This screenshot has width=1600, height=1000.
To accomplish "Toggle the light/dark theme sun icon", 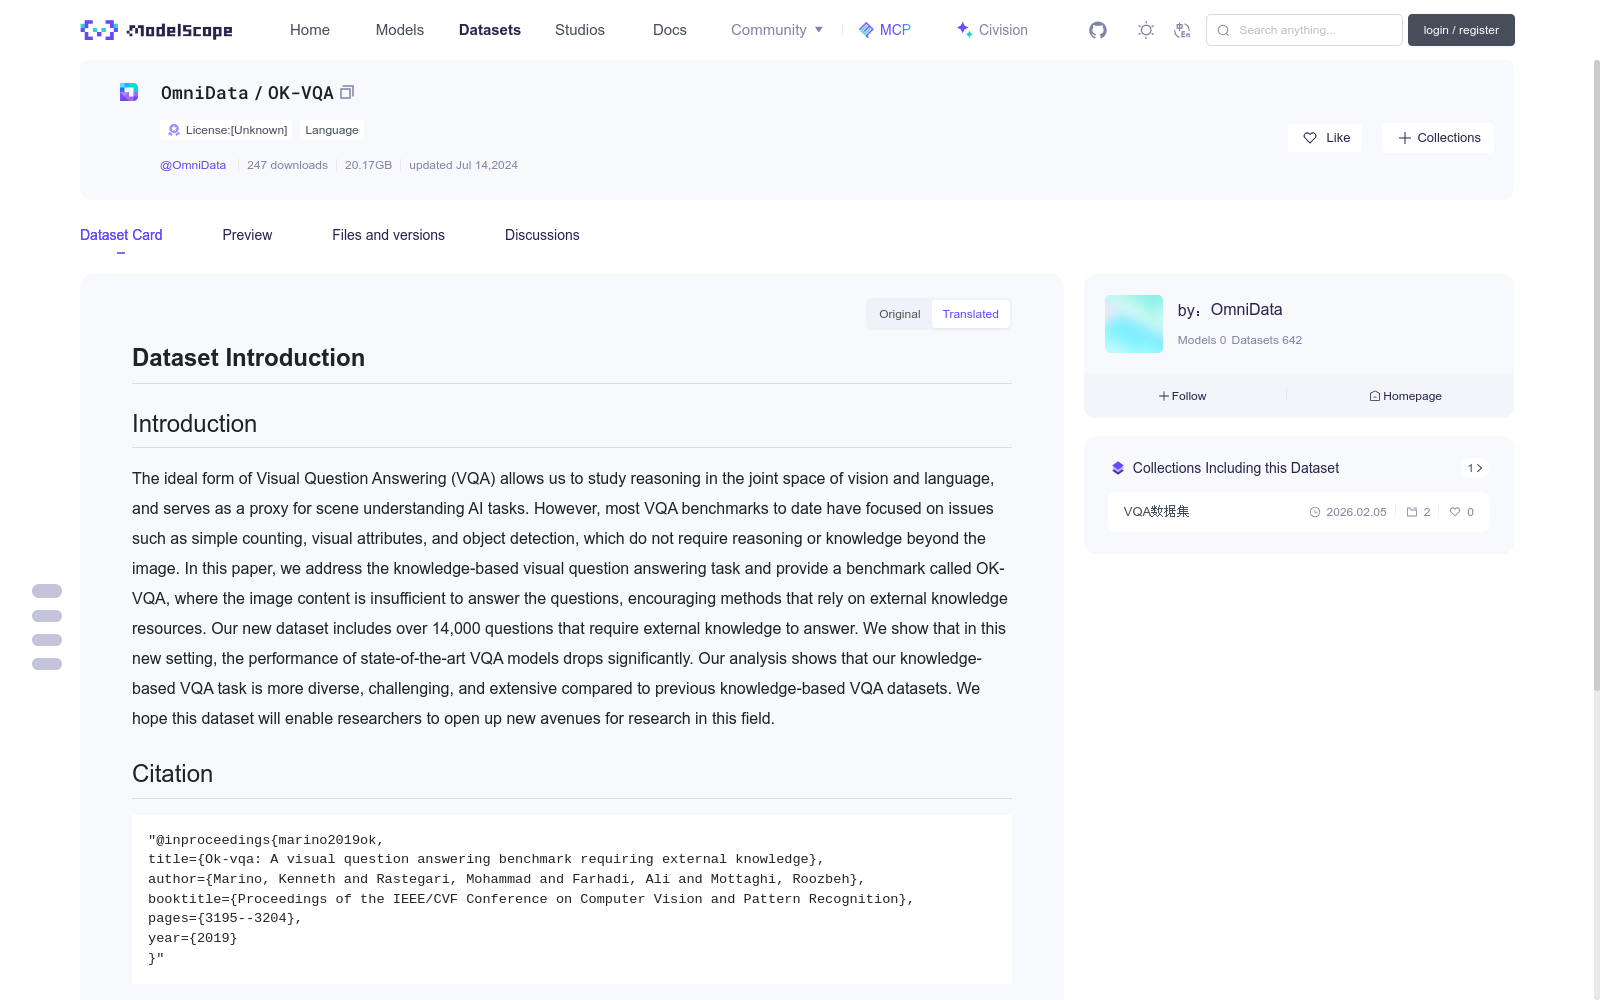I will pyautogui.click(x=1146, y=30).
